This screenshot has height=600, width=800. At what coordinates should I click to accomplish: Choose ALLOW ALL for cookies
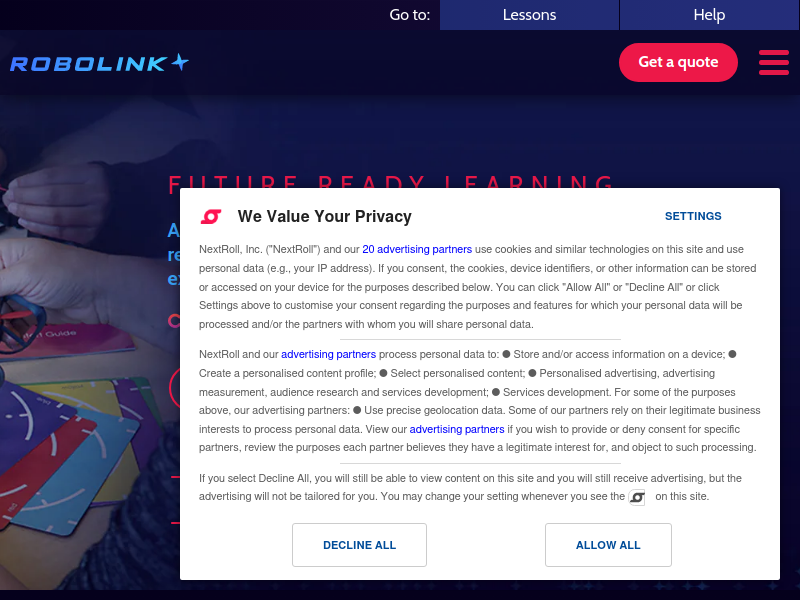click(608, 545)
